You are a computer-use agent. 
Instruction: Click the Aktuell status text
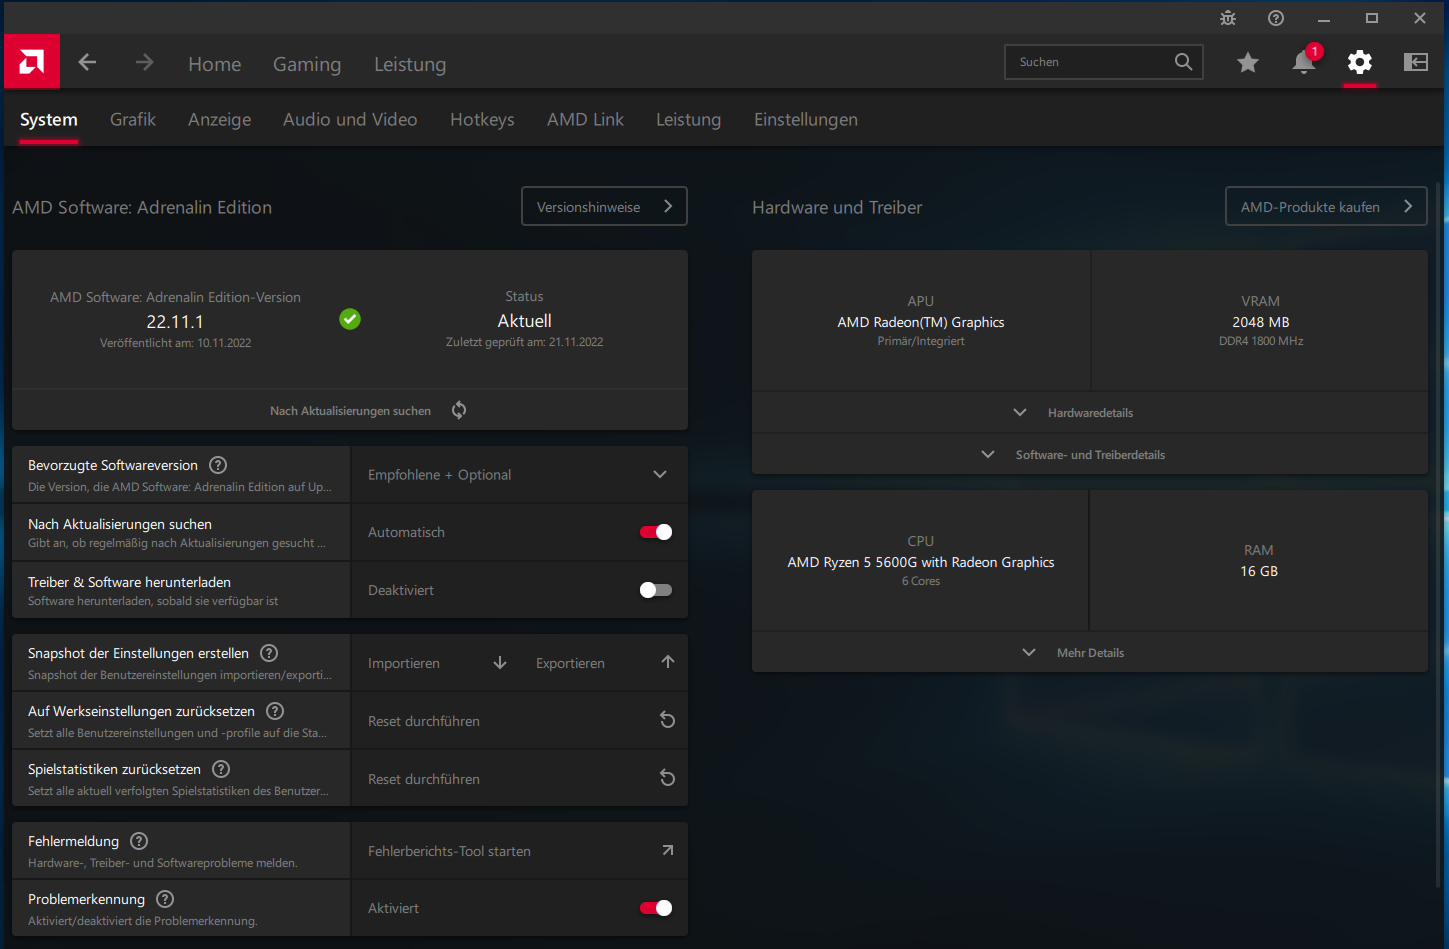525,320
